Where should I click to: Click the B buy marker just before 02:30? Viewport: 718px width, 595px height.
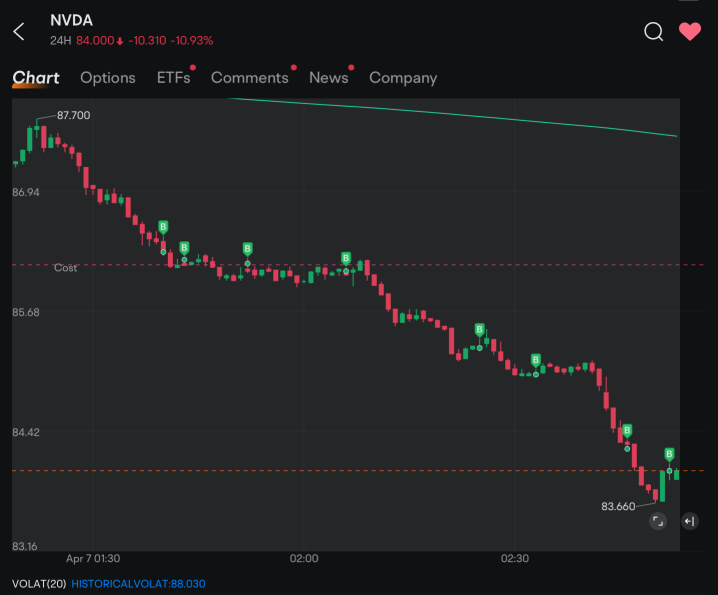tap(479, 330)
